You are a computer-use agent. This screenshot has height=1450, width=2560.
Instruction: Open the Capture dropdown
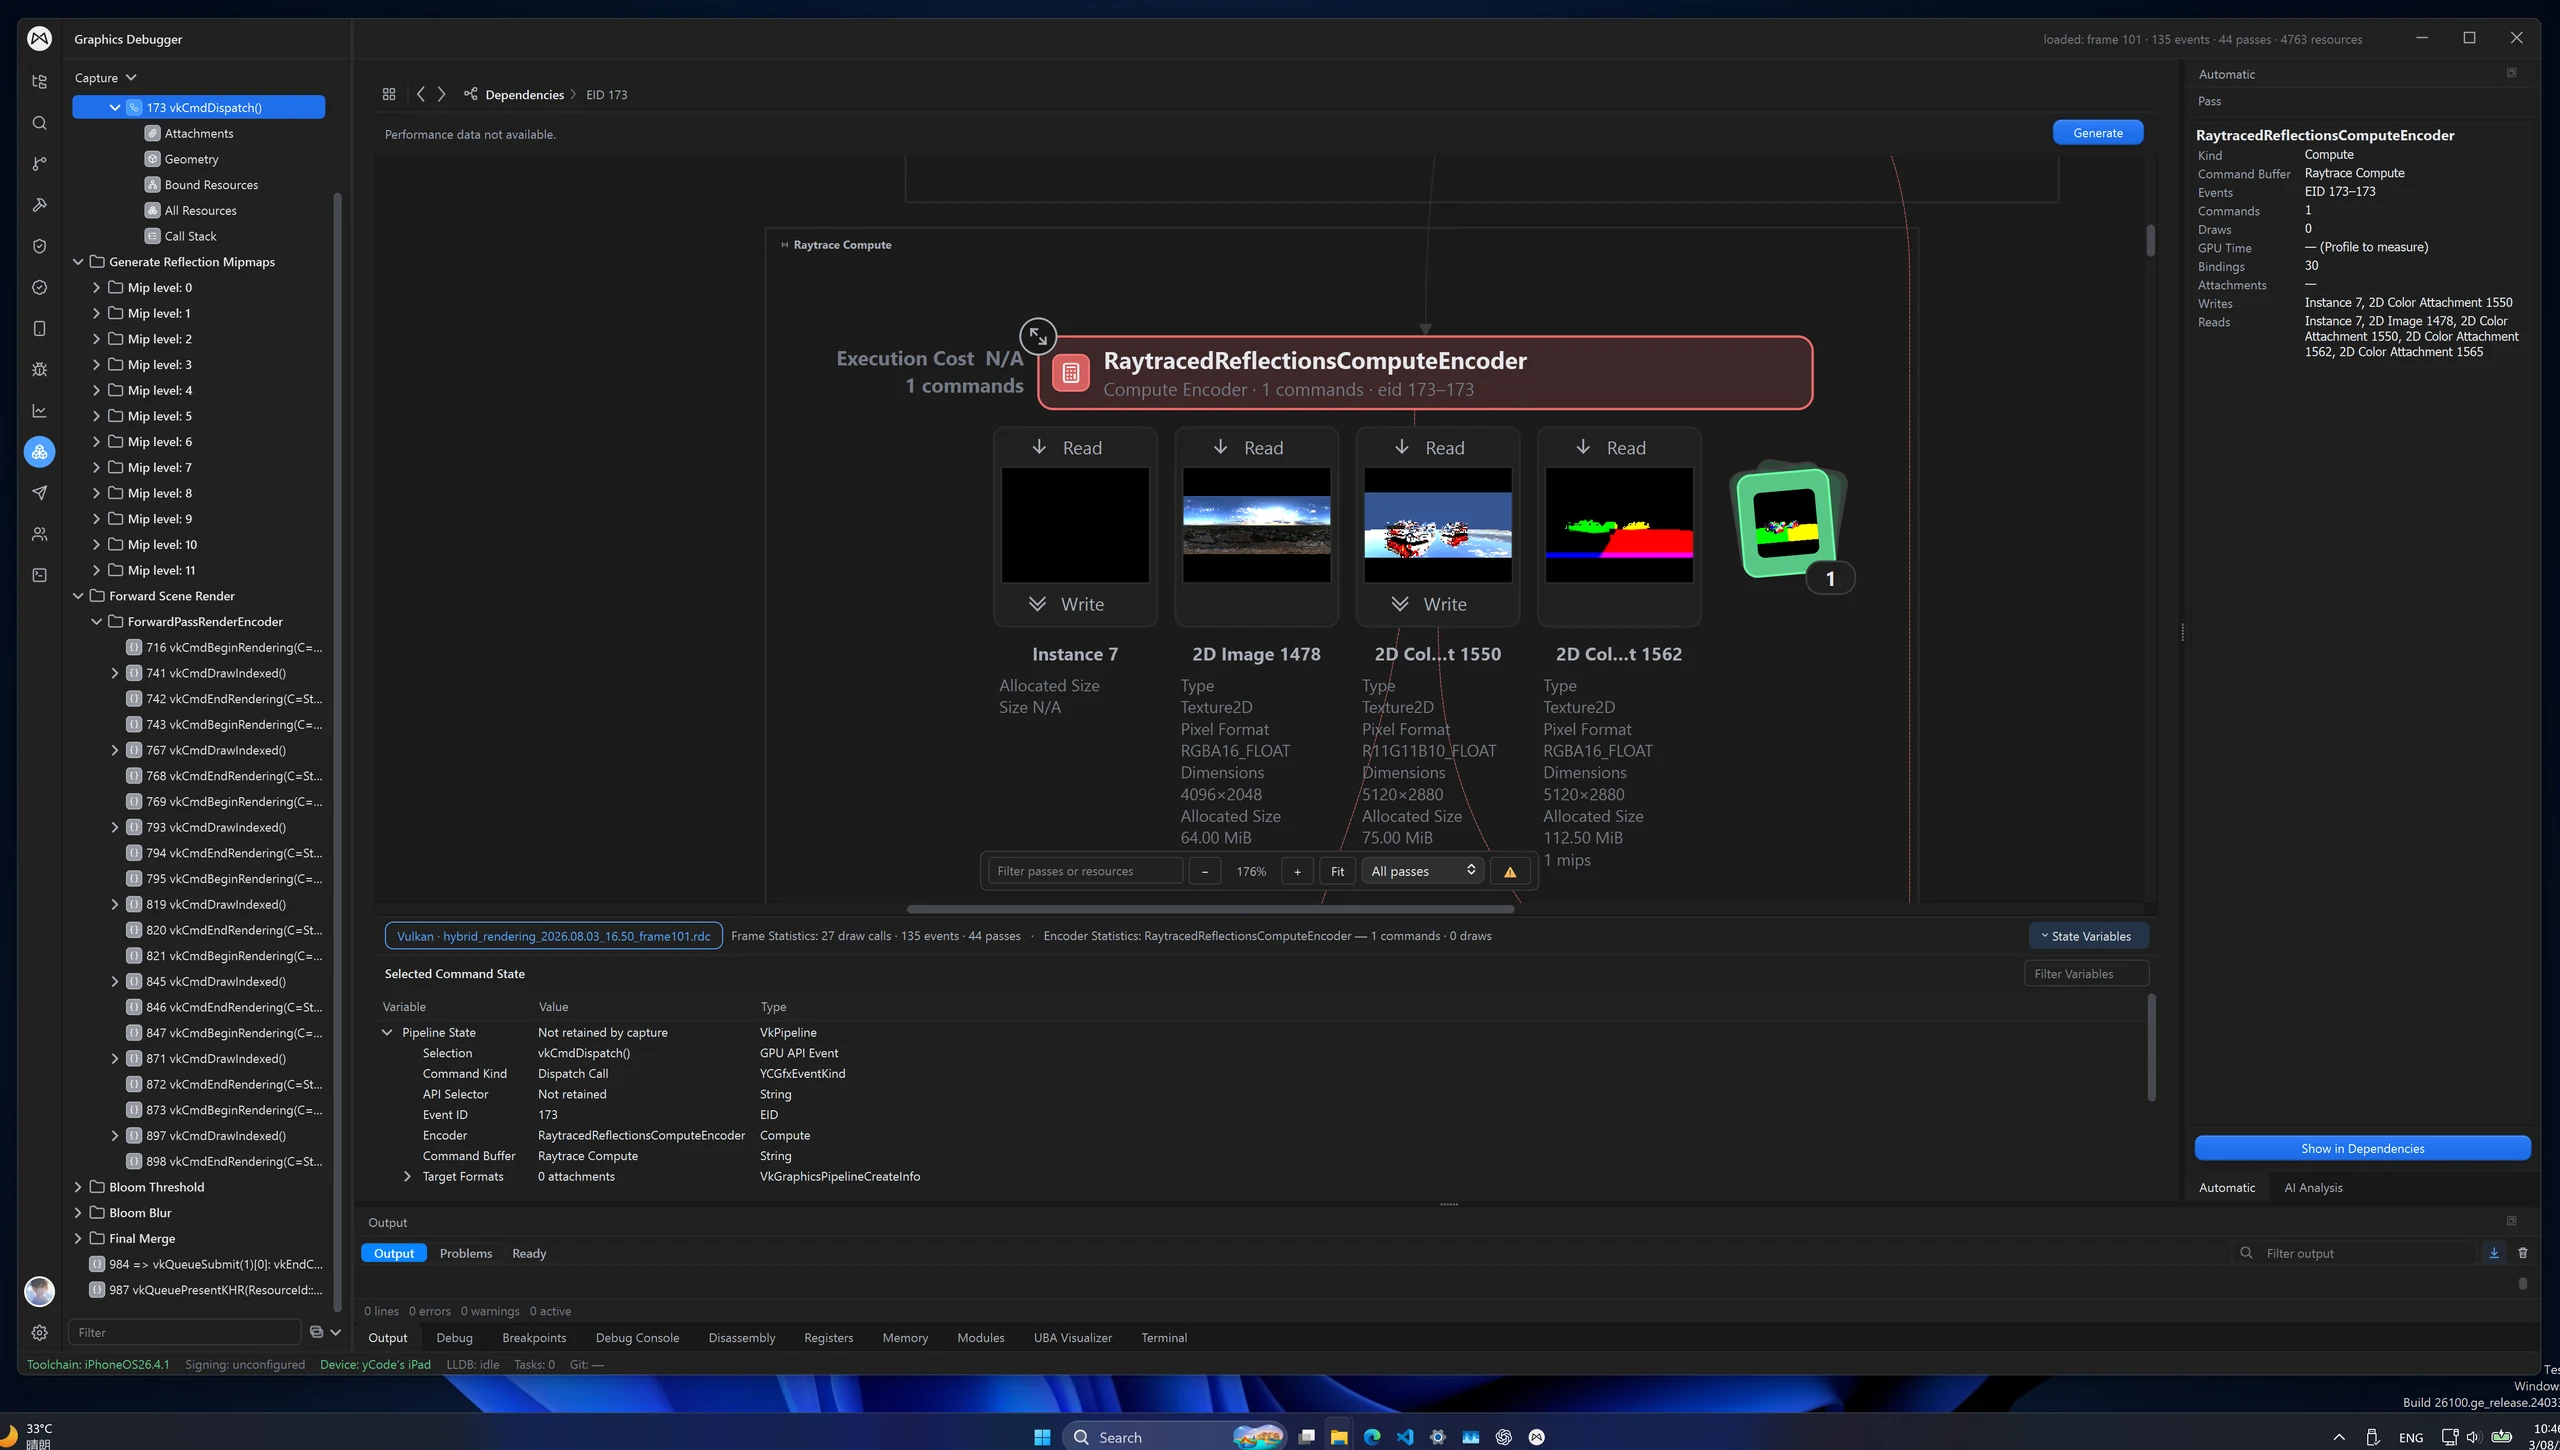105,78
